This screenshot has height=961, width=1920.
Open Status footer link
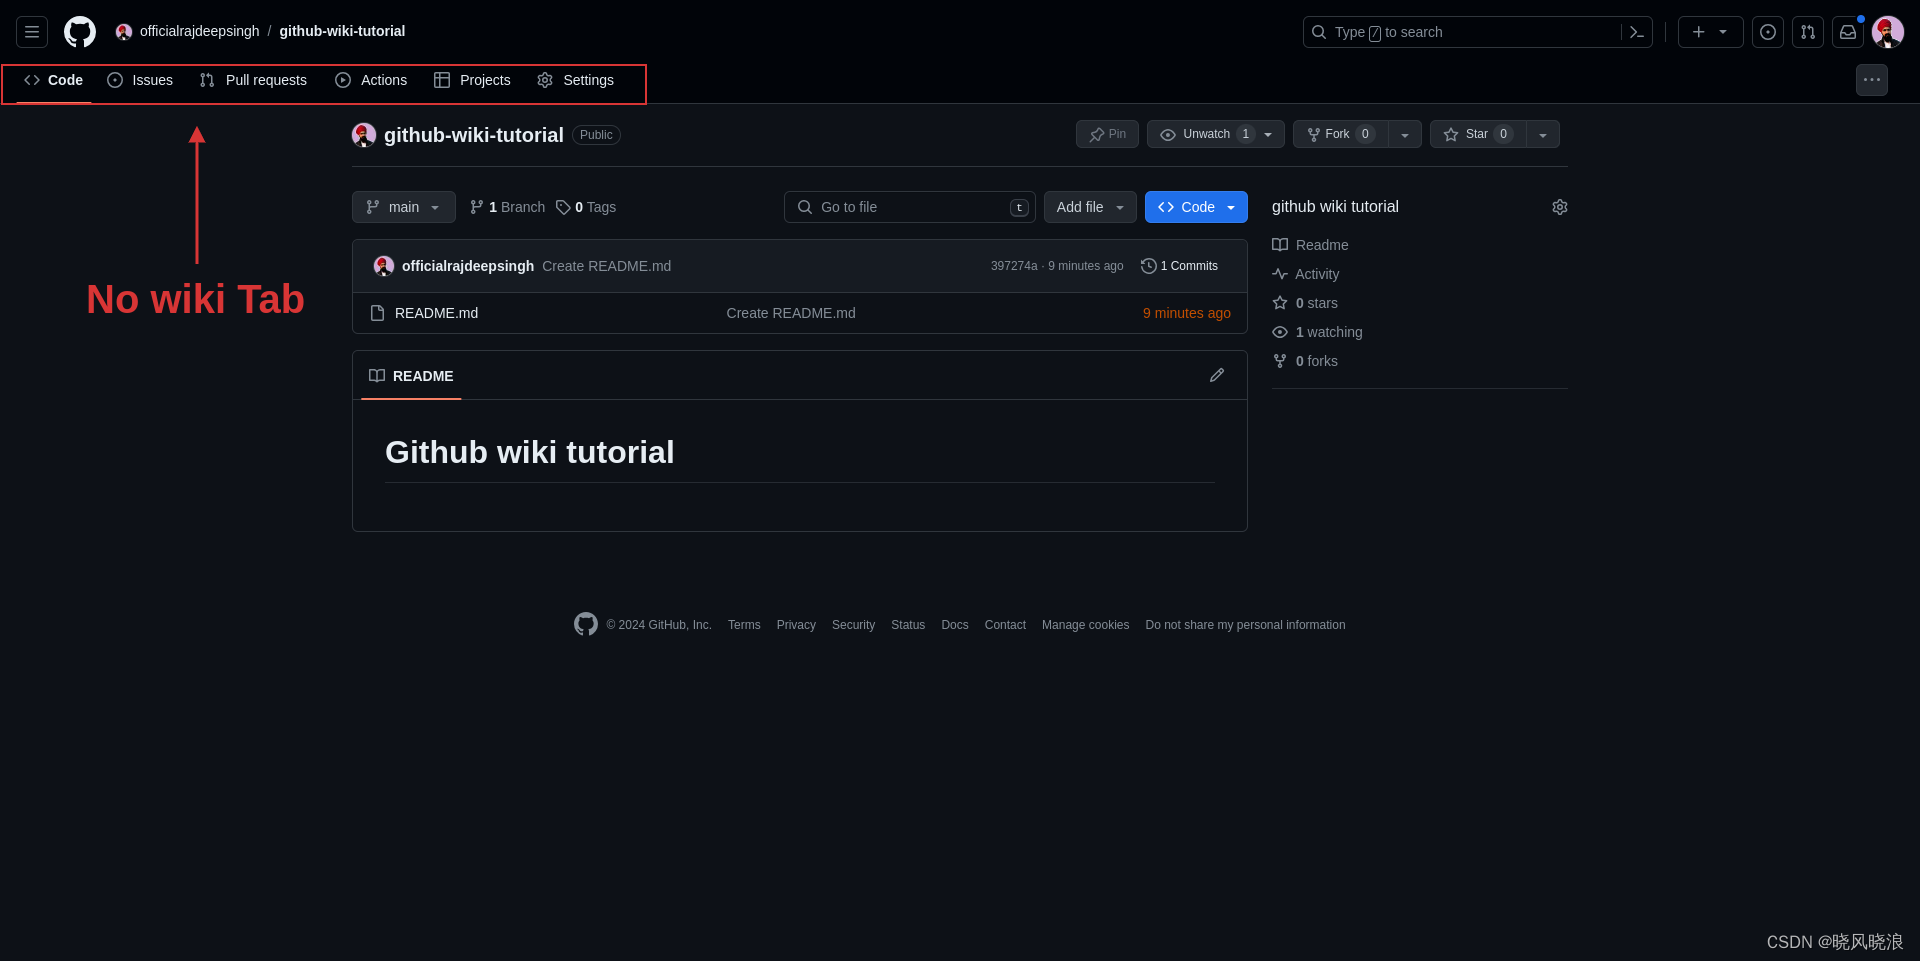[x=908, y=625]
